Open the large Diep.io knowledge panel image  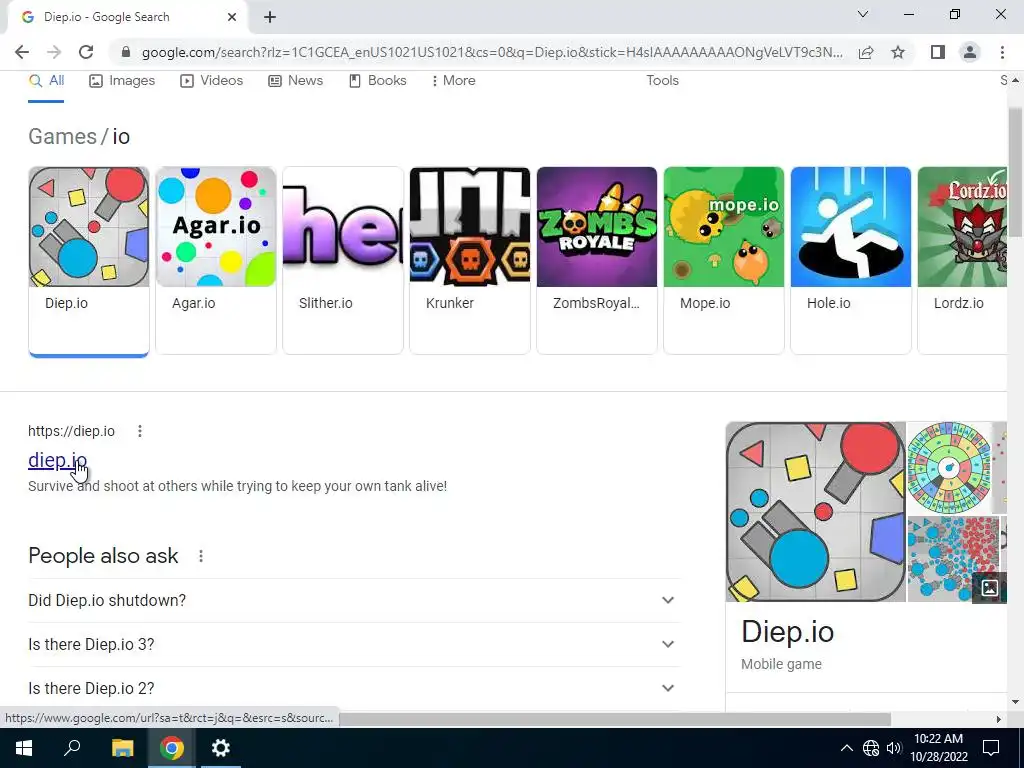pyautogui.click(x=816, y=512)
